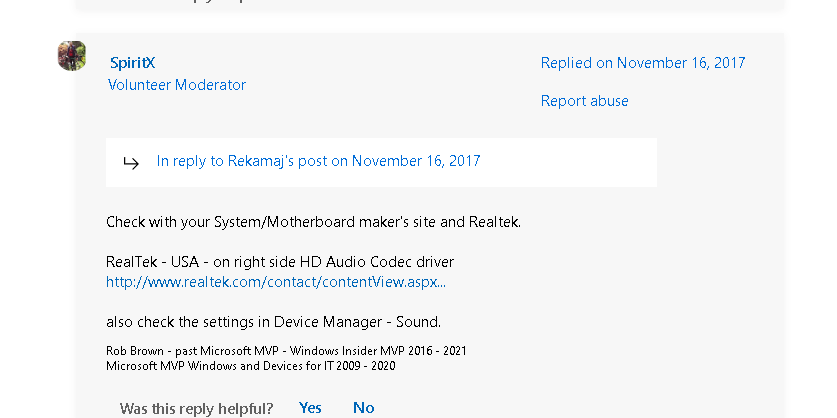Open the realtek.com contentView.aspx link
This screenshot has height=418, width=837.
(x=276, y=282)
